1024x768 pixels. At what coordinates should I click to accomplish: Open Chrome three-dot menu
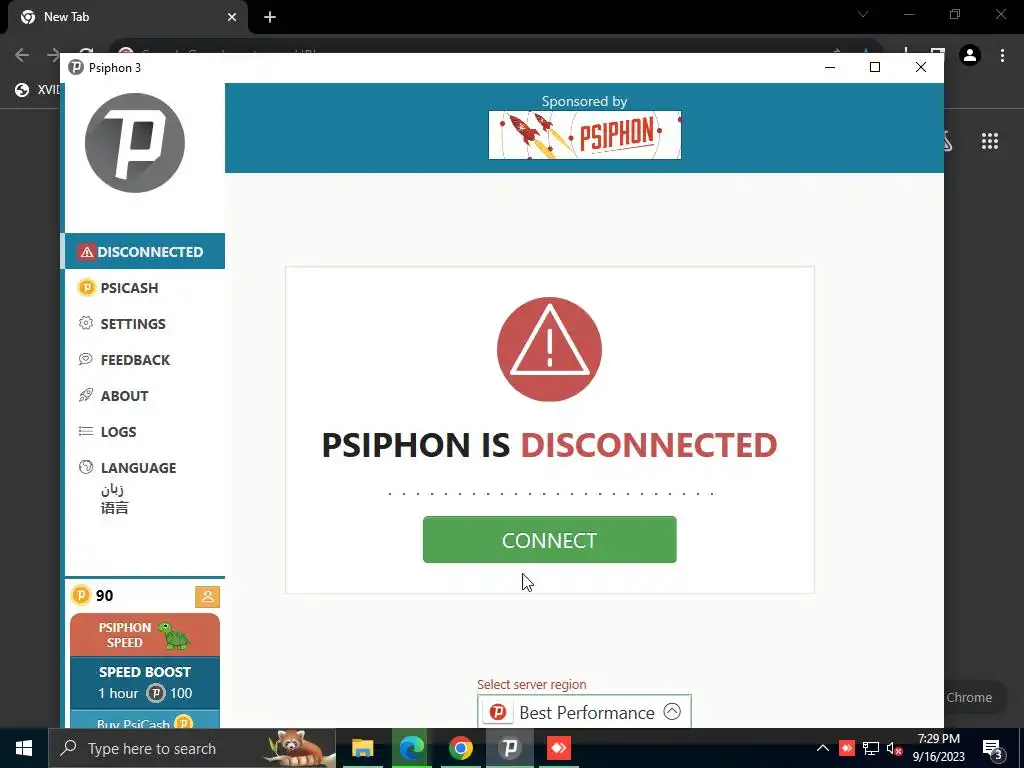1002,56
